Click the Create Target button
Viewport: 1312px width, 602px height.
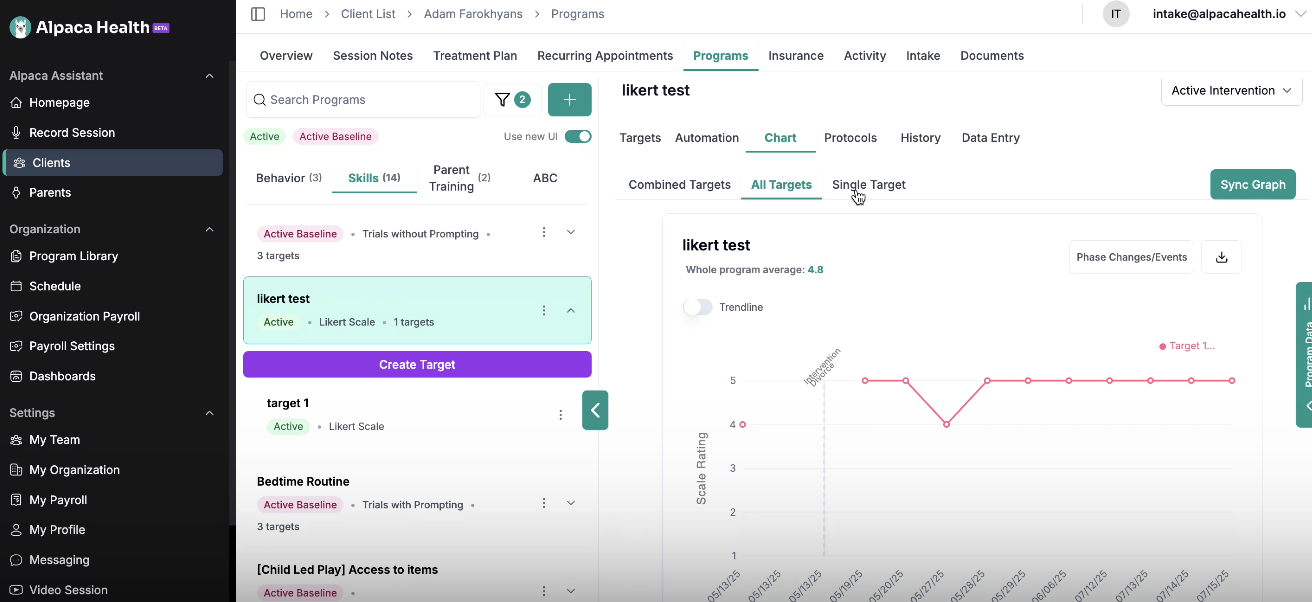point(417,365)
